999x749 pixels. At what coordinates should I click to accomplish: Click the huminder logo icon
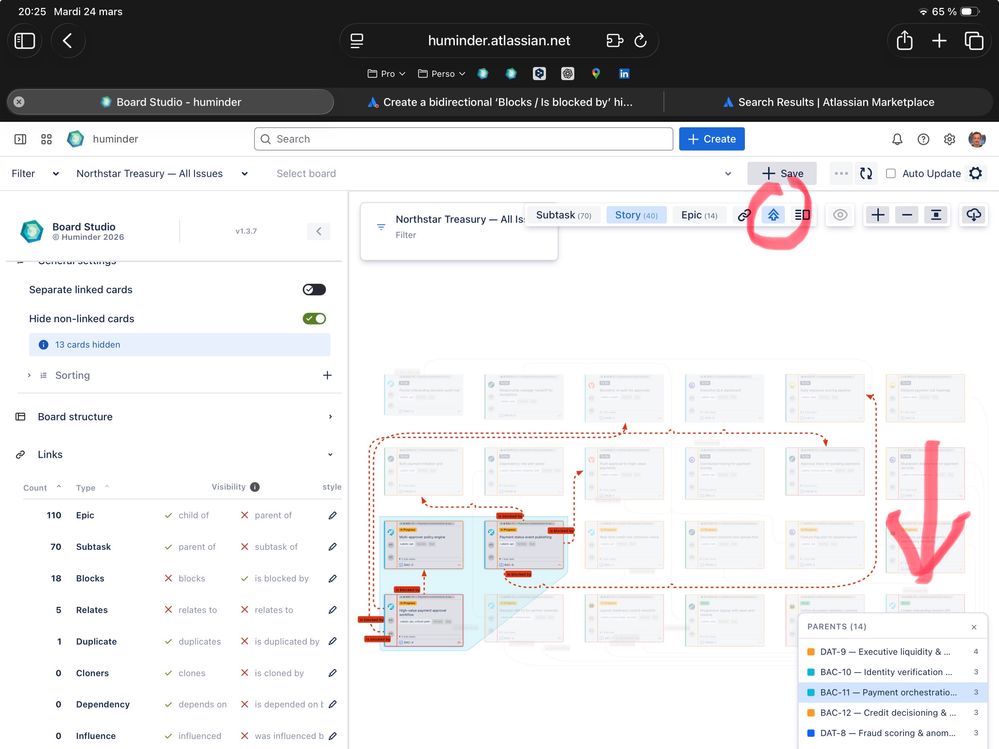point(75,139)
